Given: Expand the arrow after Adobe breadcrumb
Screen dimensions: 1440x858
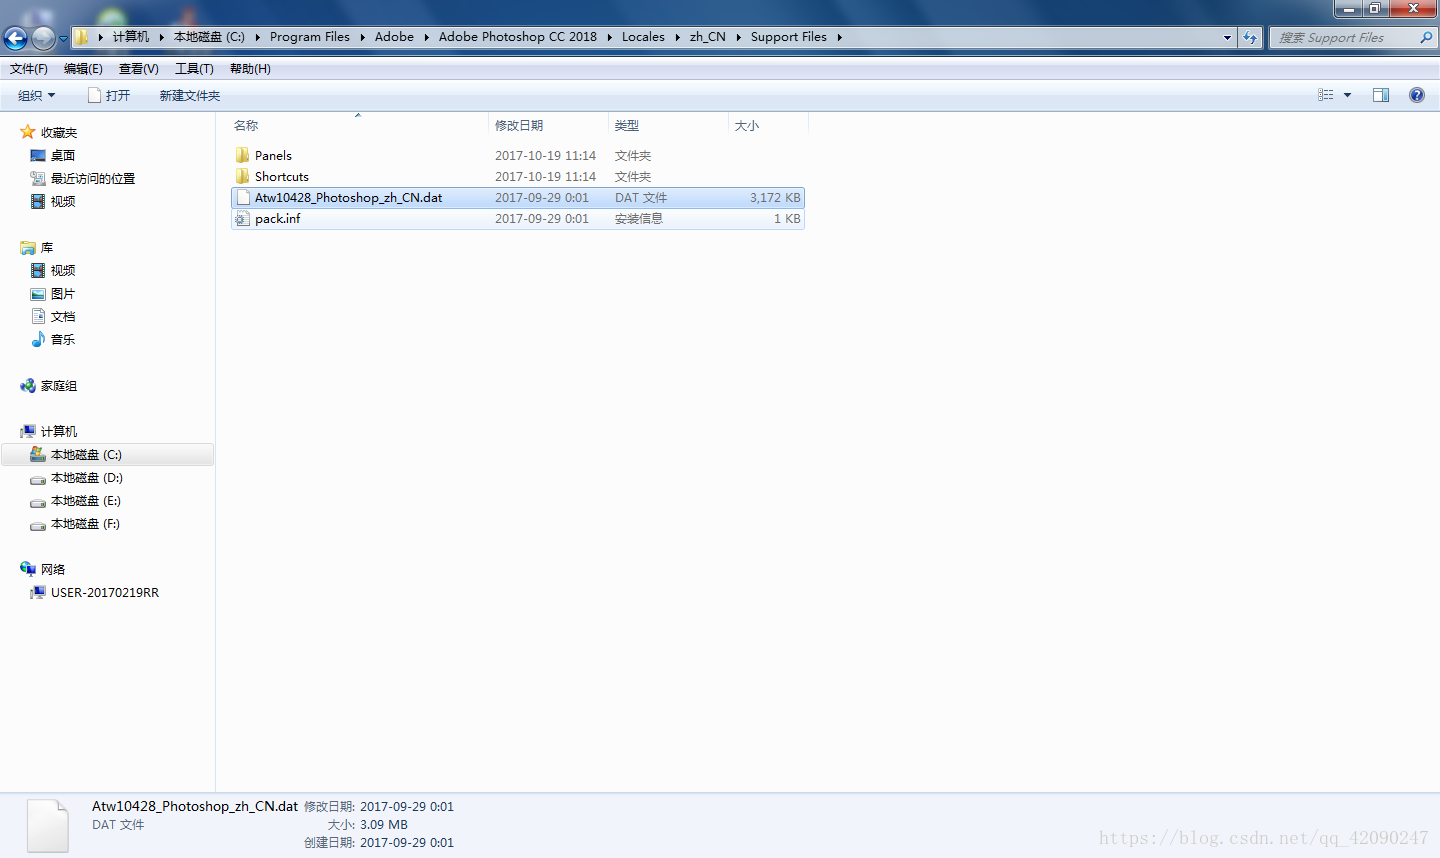Looking at the screenshot, I should [x=426, y=37].
